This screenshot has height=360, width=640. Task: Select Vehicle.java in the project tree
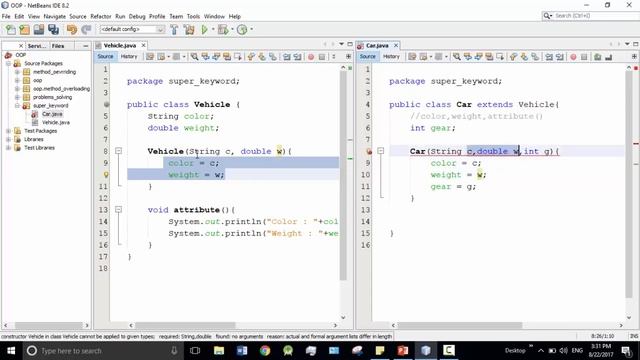click(56, 122)
